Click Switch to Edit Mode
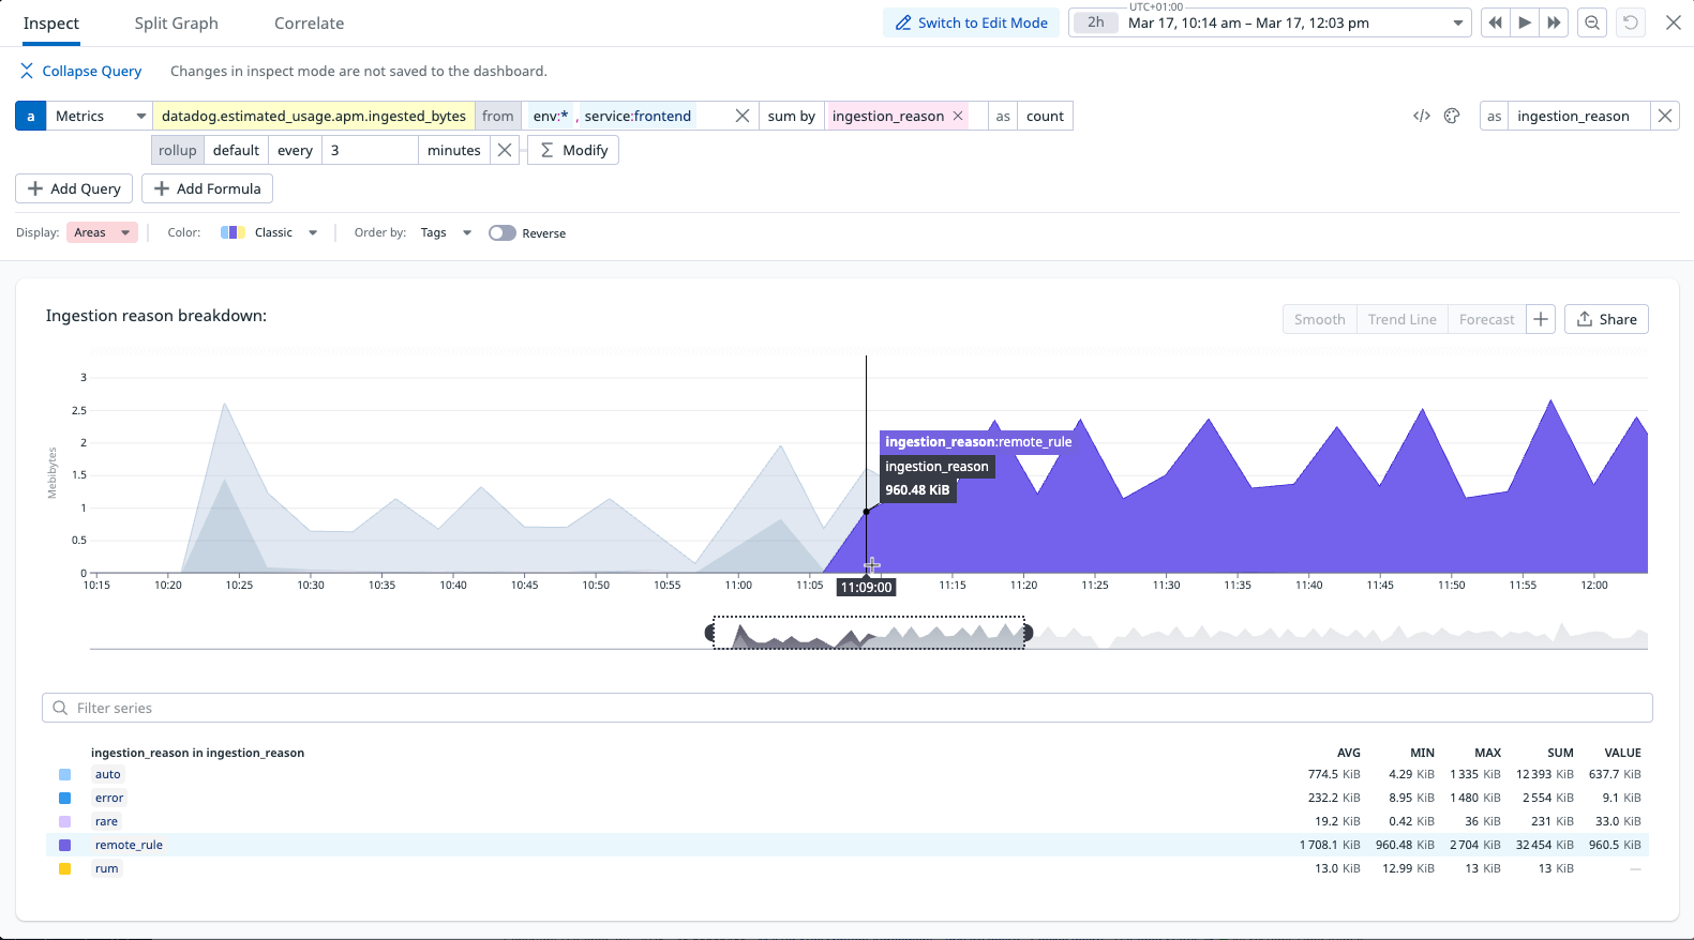This screenshot has width=1694, height=940. tap(970, 22)
